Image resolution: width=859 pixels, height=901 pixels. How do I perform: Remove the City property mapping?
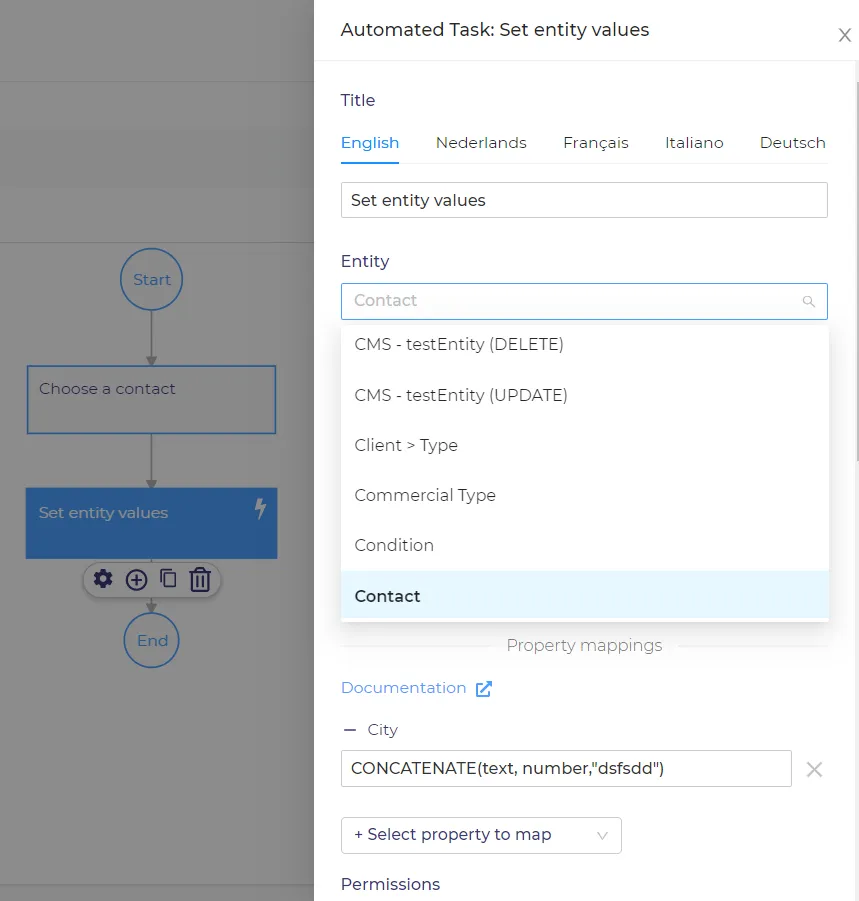(x=814, y=769)
